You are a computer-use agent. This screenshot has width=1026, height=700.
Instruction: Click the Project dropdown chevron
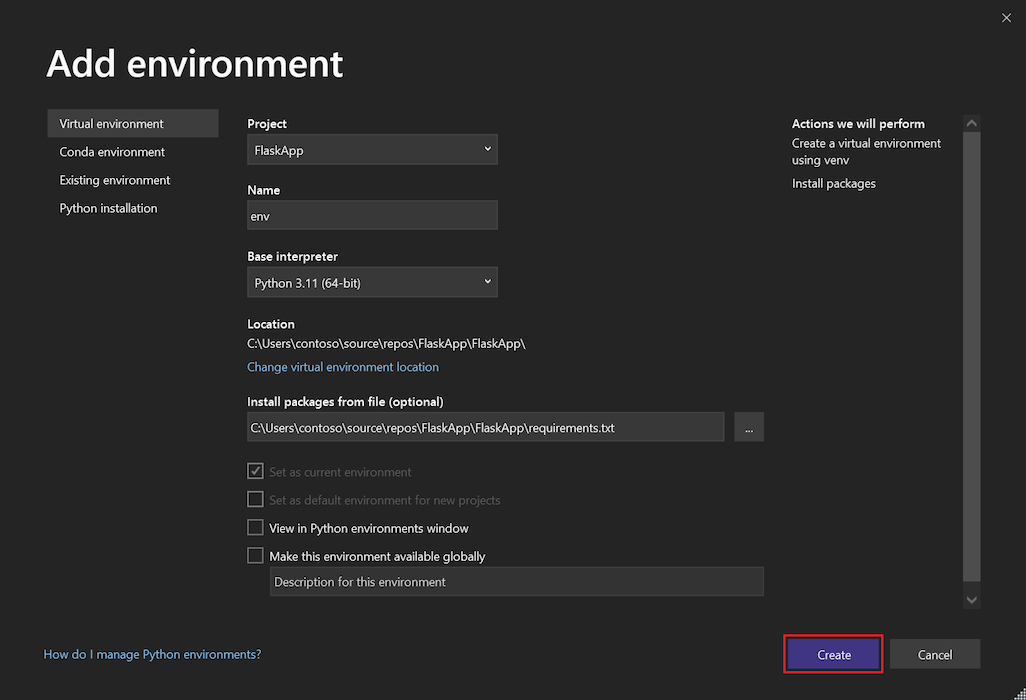coord(487,148)
